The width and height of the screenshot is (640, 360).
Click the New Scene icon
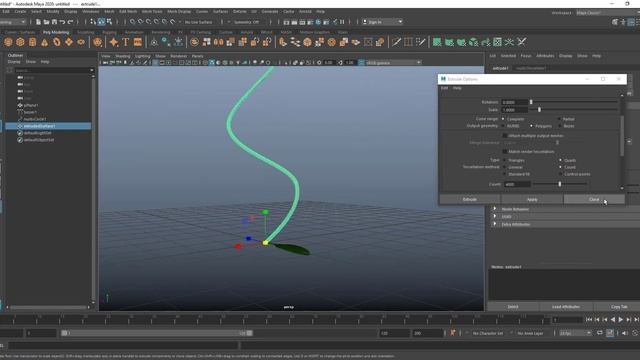[x=38, y=22]
